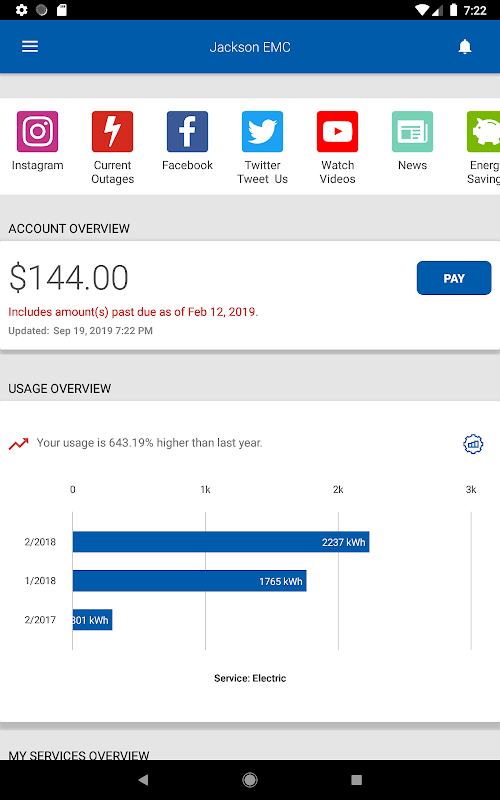Image resolution: width=500 pixels, height=800 pixels.
Task: Select the Energy Savings piggy bank icon
Action: [483, 132]
